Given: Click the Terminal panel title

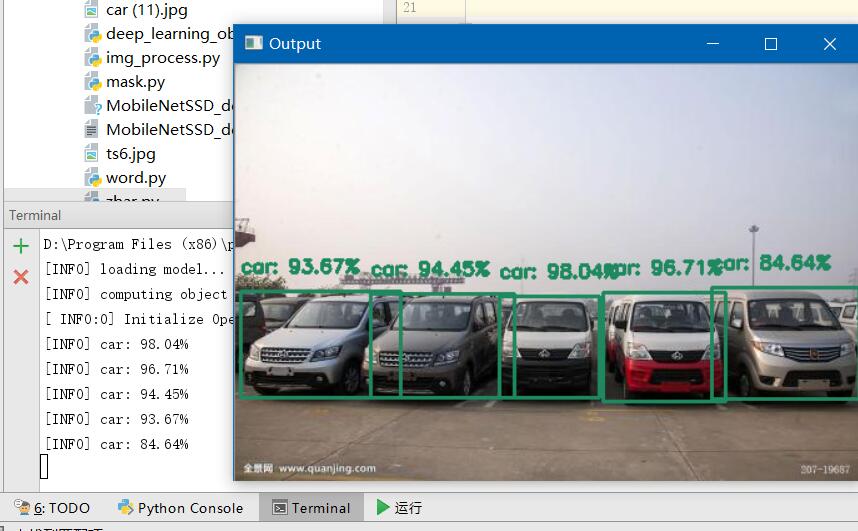Looking at the screenshot, I should (x=35, y=215).
